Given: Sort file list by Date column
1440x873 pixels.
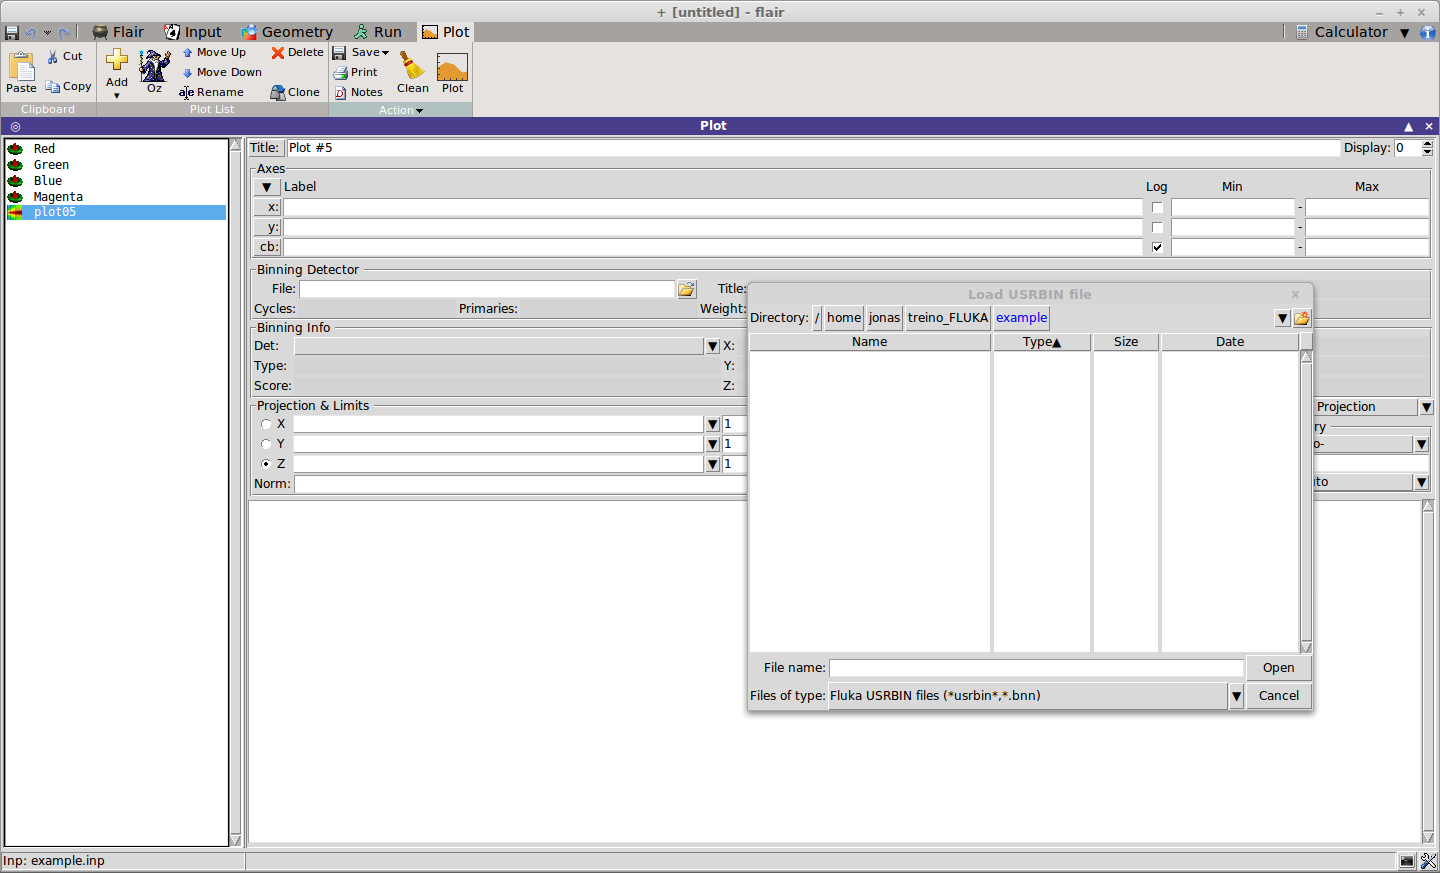Looking at the screenshot, I should tap(1230, 342).
